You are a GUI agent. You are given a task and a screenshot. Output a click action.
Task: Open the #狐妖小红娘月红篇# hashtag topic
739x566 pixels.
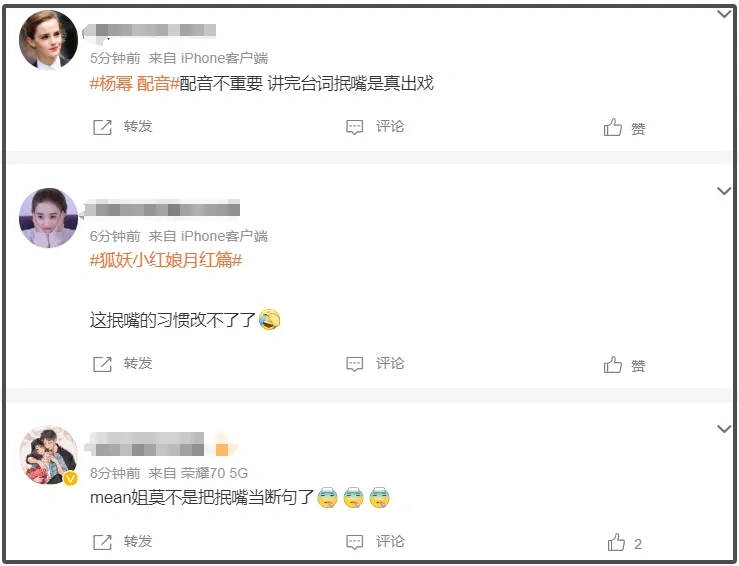point(166,260)
